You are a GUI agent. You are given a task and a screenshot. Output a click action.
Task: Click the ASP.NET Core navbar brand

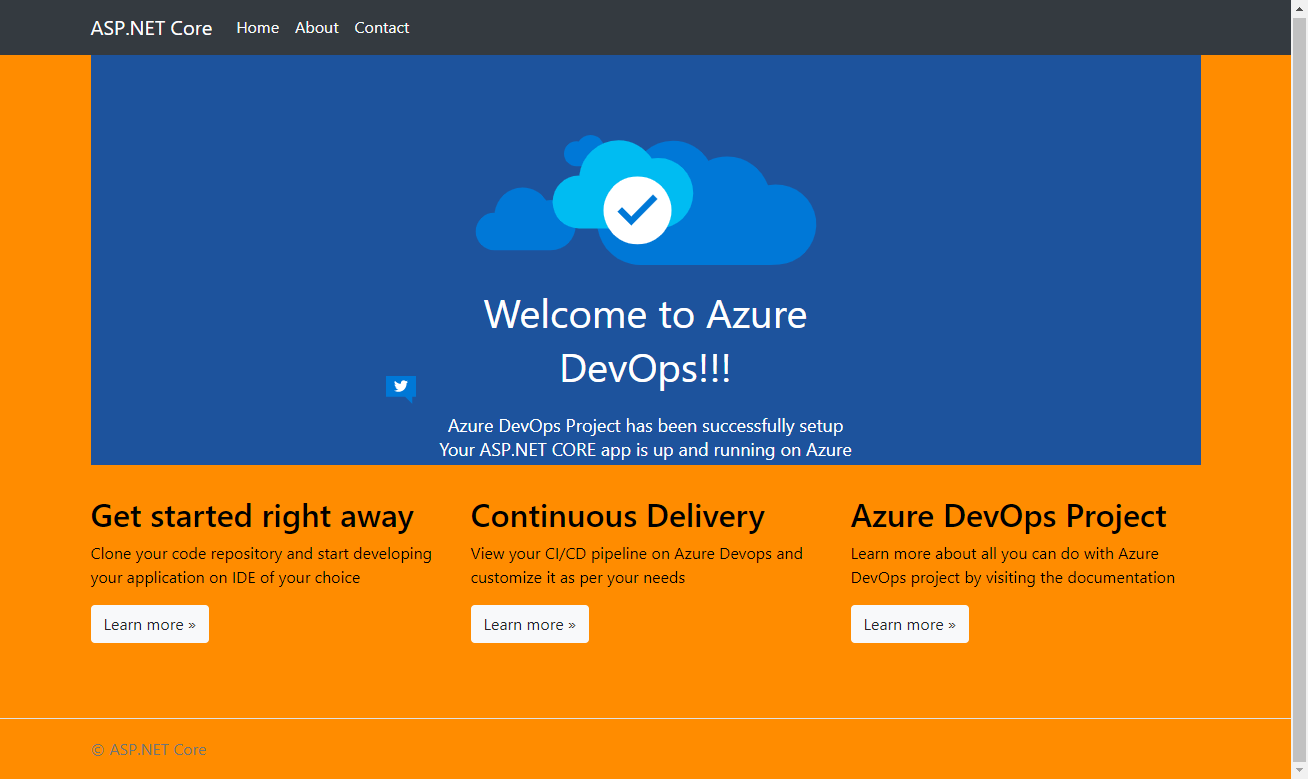(x=151, y=28)
